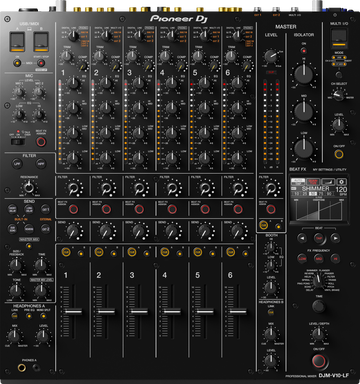The height and width of the screenshot is (384, 360).
Task: Click the Multi I/O CH SELECT knob
Action: click(x=339, y=94)
